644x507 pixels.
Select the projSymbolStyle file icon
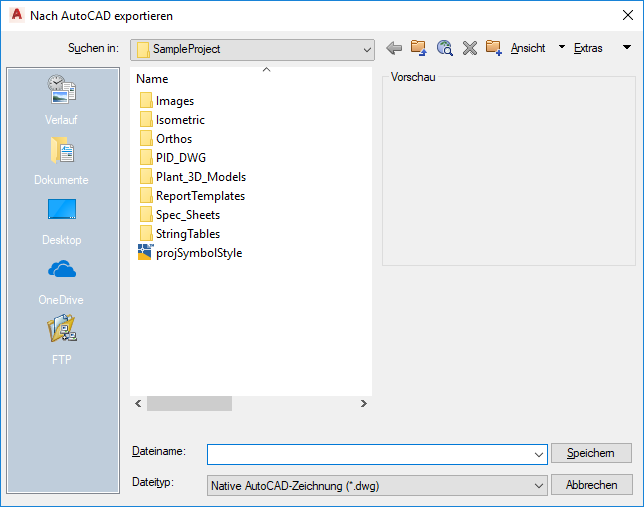click(145, 252)
